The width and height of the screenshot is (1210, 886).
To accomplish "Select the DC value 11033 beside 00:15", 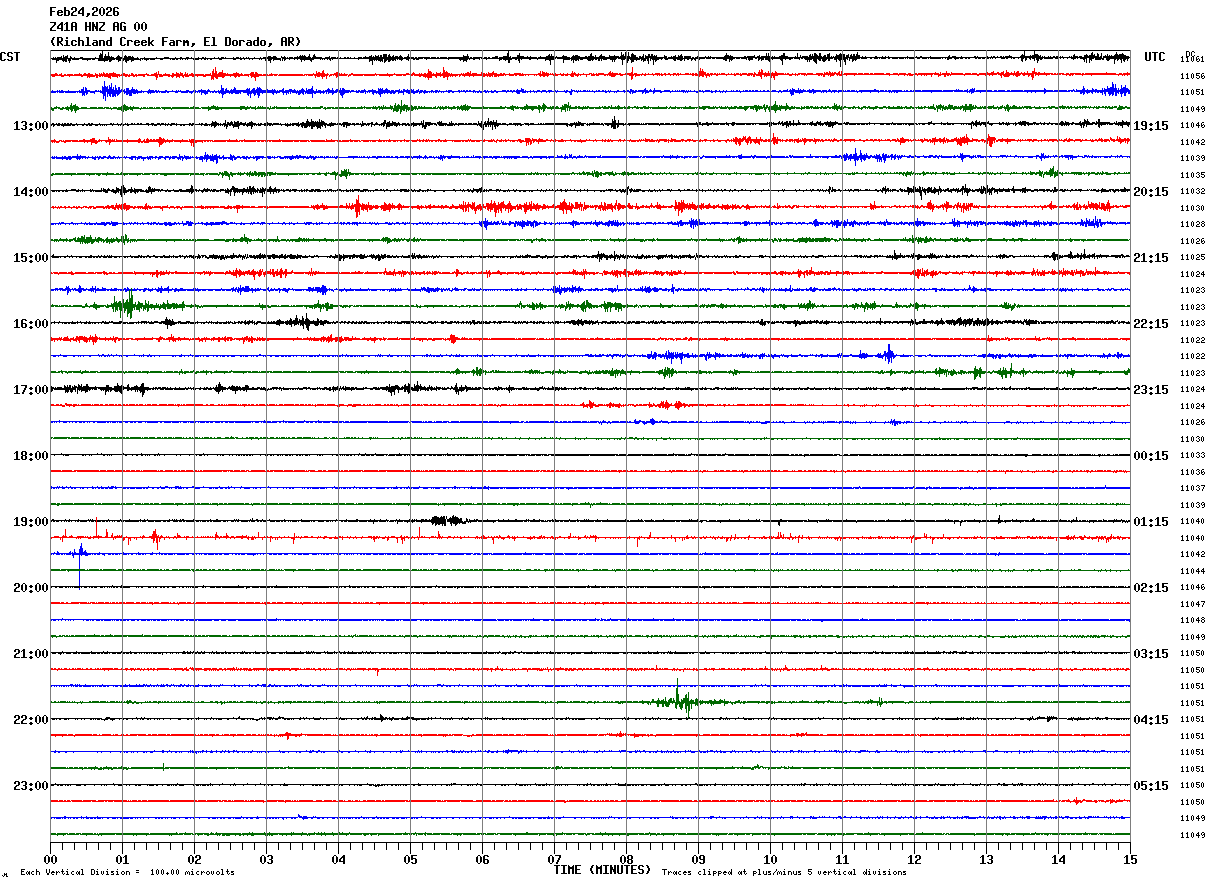I will [1192, 456].
